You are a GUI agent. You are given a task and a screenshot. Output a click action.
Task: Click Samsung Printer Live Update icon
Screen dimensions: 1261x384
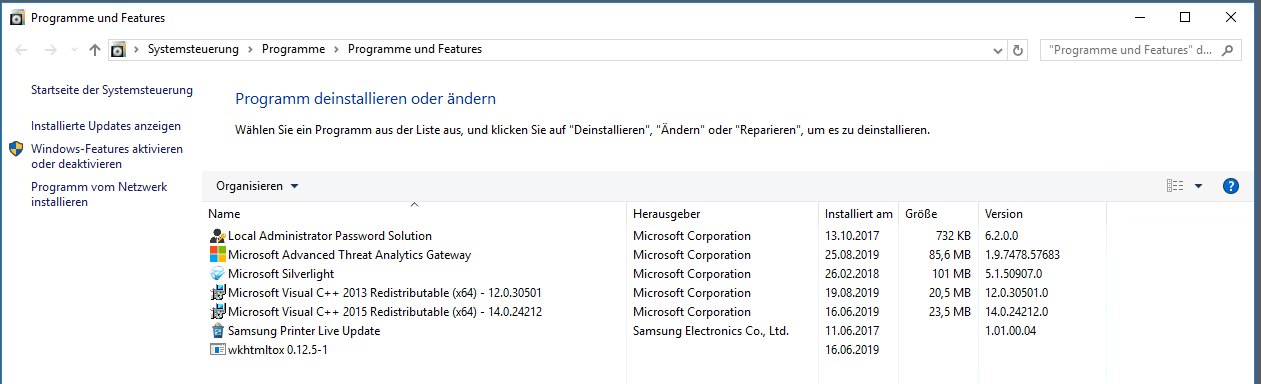218,331
